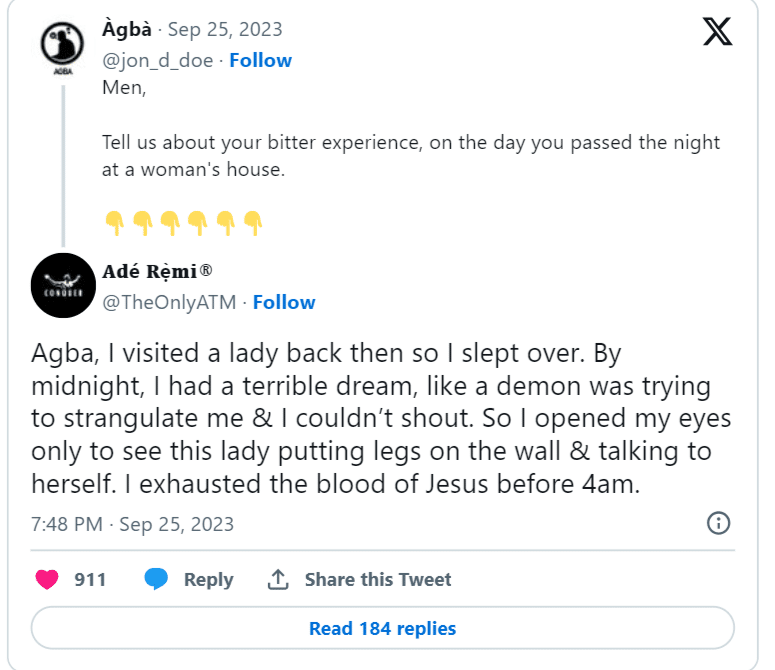Like the tweet with the heart icon
The image size is (775, 670).
point(47,579)
